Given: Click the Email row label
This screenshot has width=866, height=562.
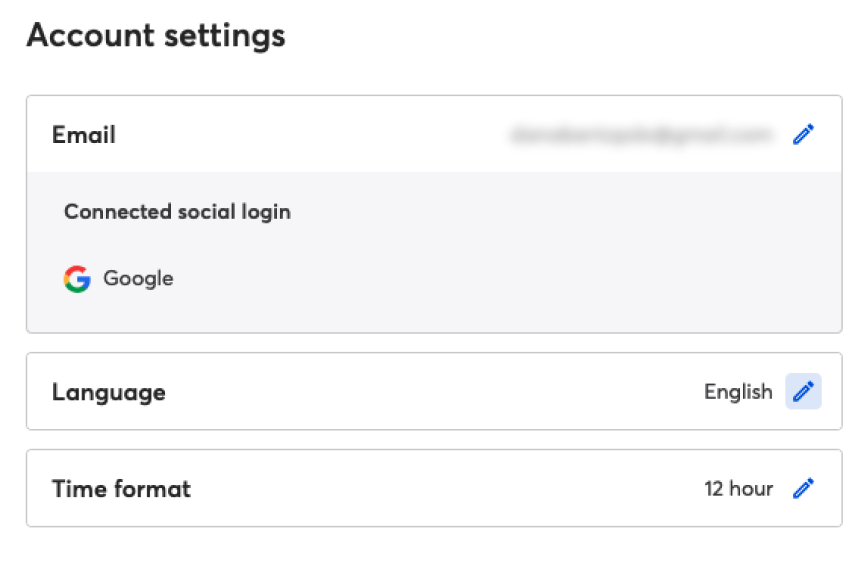Looking at the screenshot, I should tap(84, 135).
